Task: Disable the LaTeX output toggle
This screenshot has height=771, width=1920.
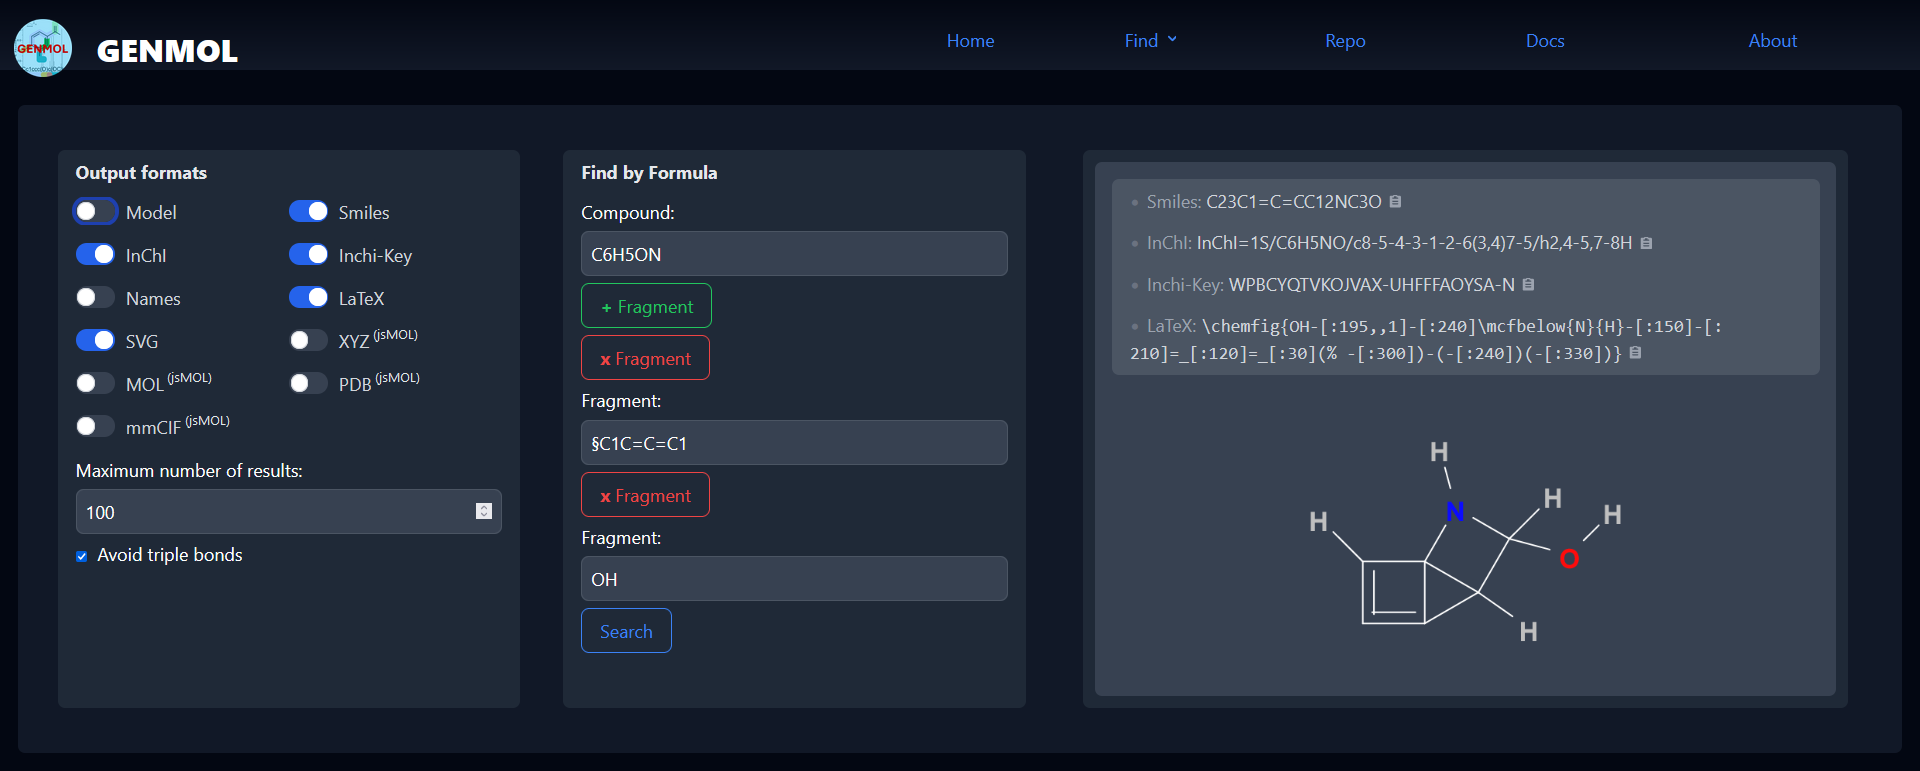Action: (308, 298)
